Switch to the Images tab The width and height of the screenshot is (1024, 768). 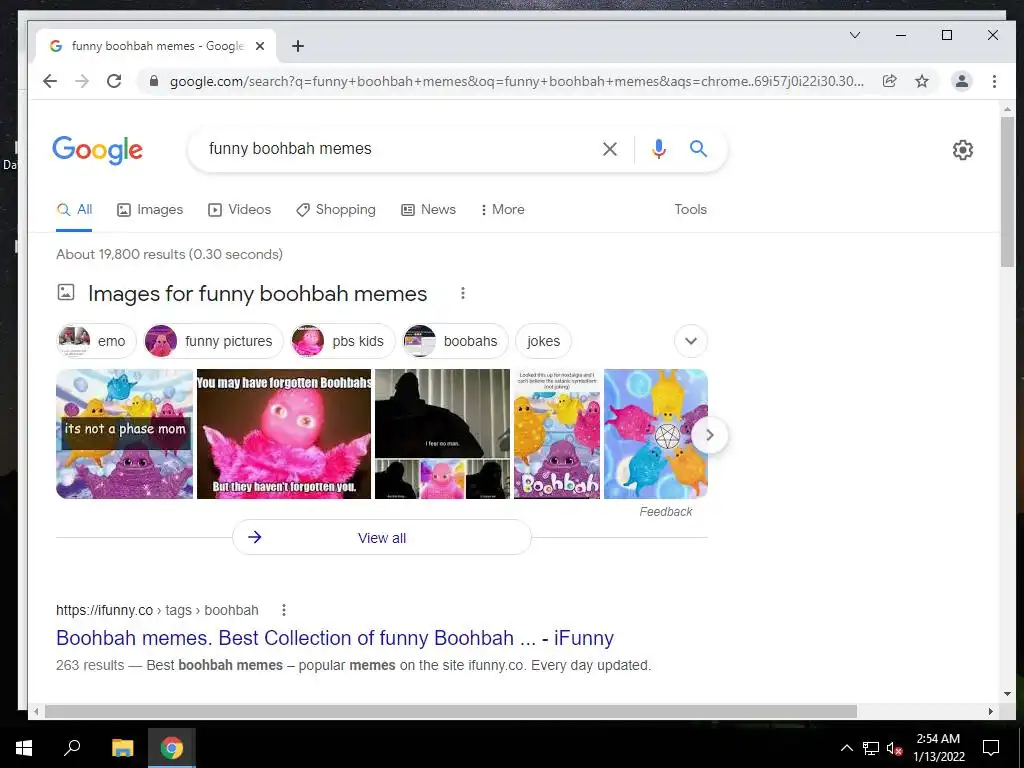[150, 210]
